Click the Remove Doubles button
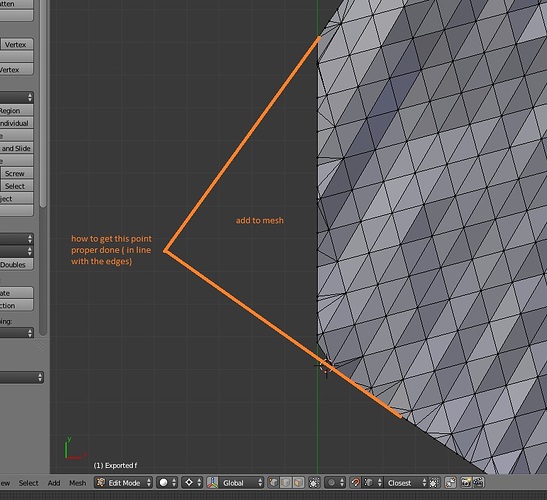547x500 pixels. (16, 264)
